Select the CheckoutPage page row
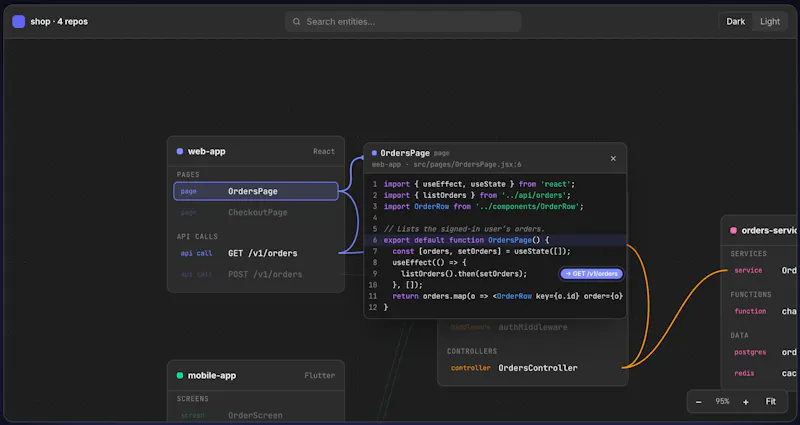Screen dimensions: 800x425 tap(256, 212)
